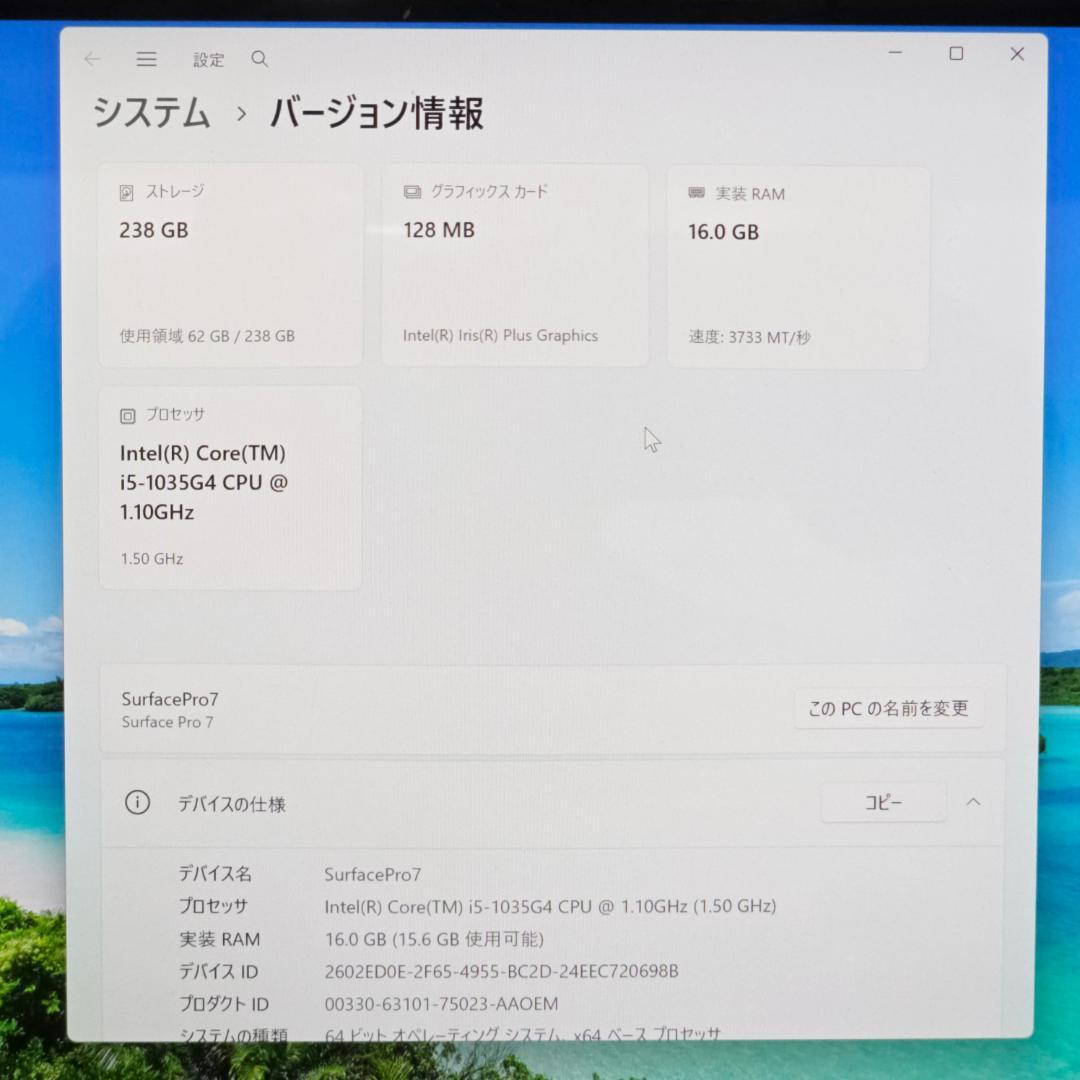
Task: Click the 使用領域 62 GB / 238 GB text
Action: 207,336
